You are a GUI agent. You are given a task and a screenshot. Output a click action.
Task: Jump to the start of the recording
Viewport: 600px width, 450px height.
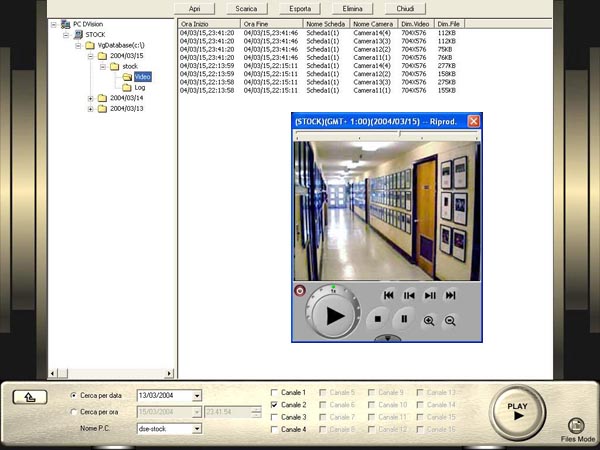pyautogui.click(x=388, y=295)
